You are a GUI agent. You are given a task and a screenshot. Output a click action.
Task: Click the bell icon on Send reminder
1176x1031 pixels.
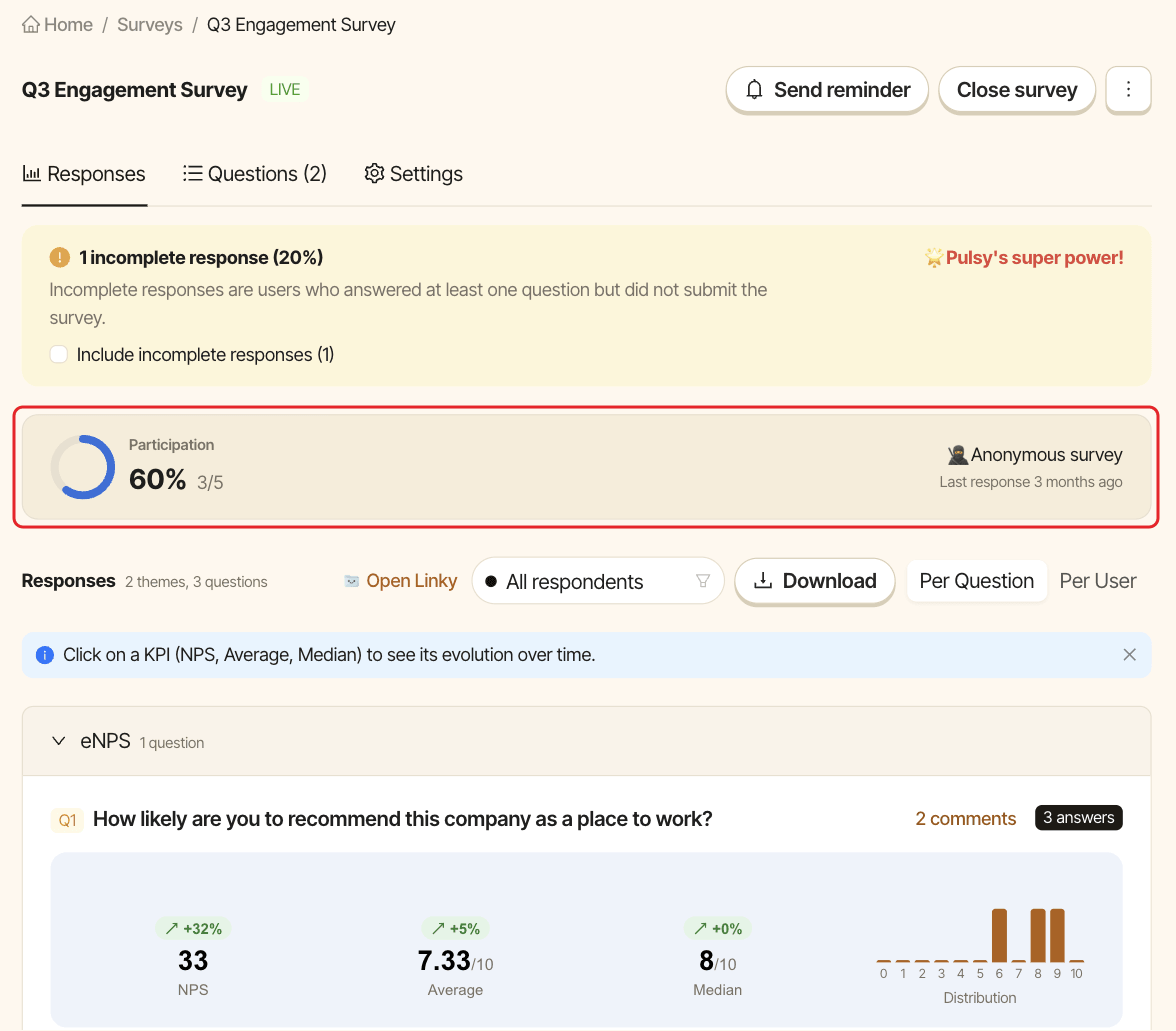tap(754, 90)
